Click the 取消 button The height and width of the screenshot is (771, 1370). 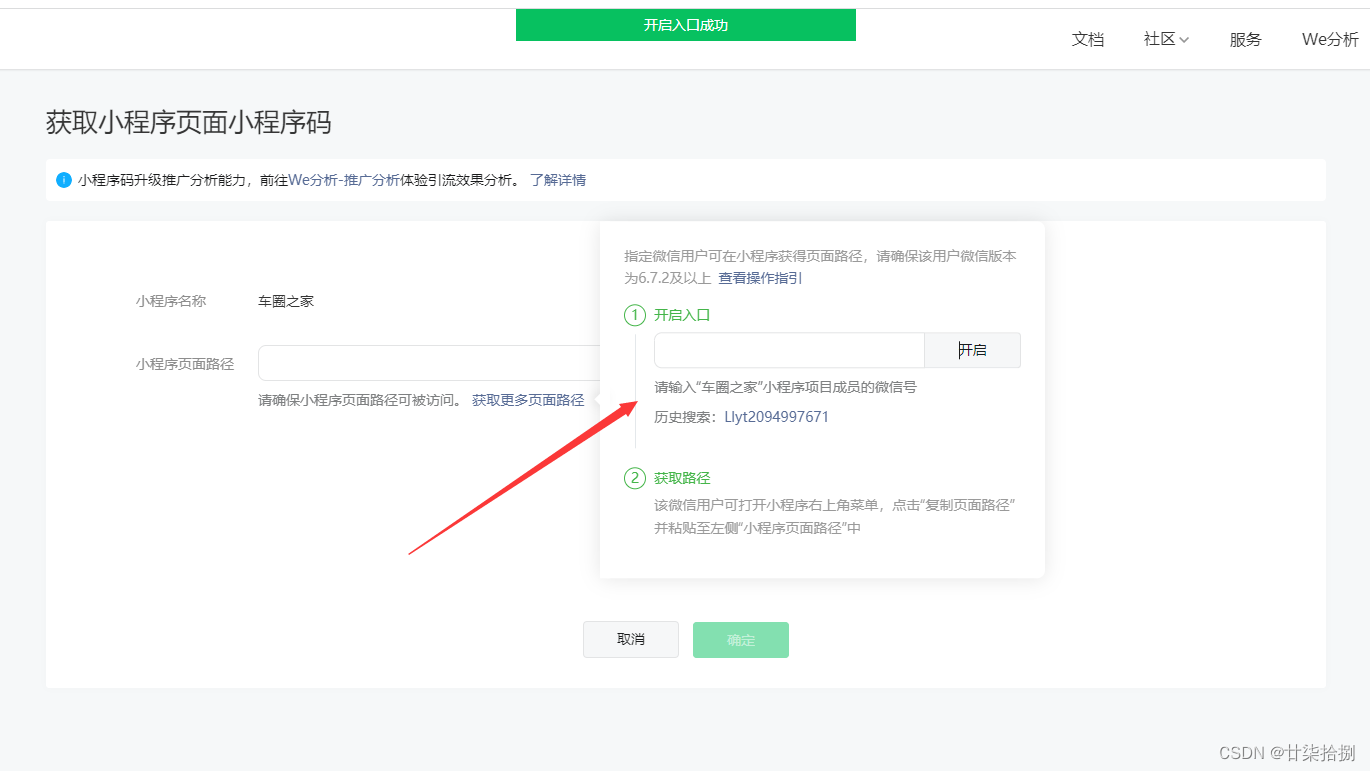[631, 640]
